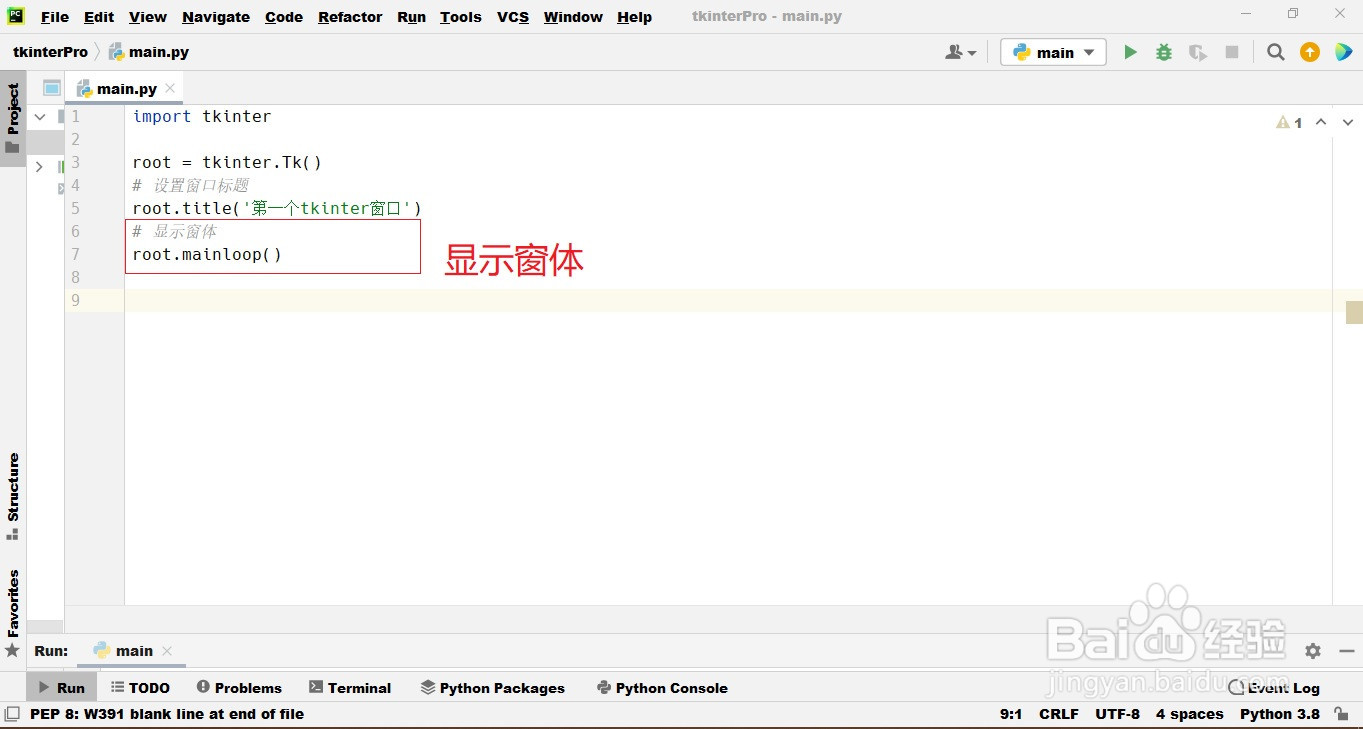
Task: Open Search Everywhere magnifier
Action: point(1275,51)
